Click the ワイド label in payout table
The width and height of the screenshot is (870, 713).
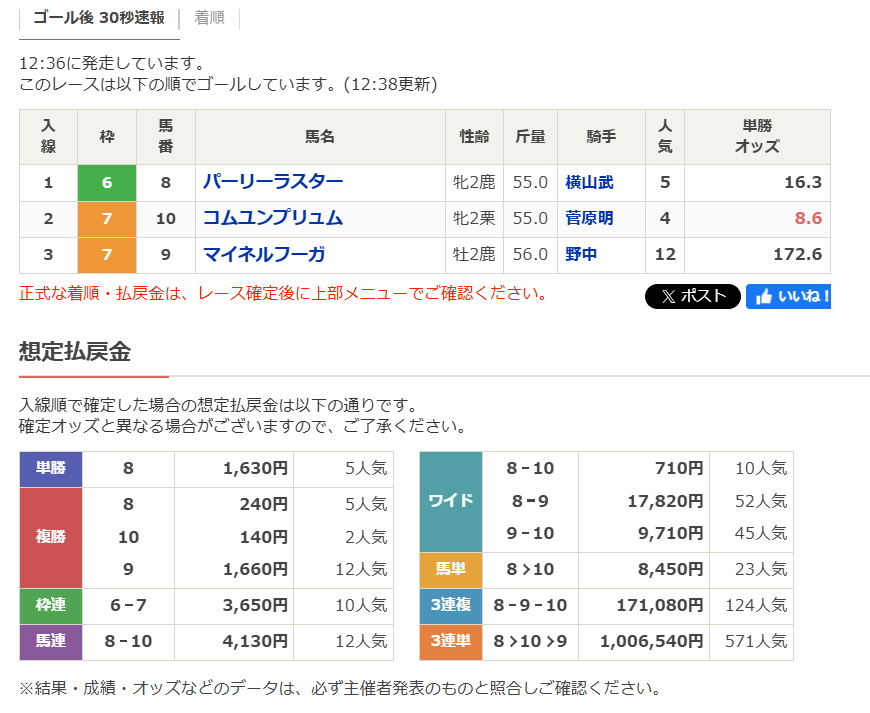pyautogui.click(x=451, y=501)
